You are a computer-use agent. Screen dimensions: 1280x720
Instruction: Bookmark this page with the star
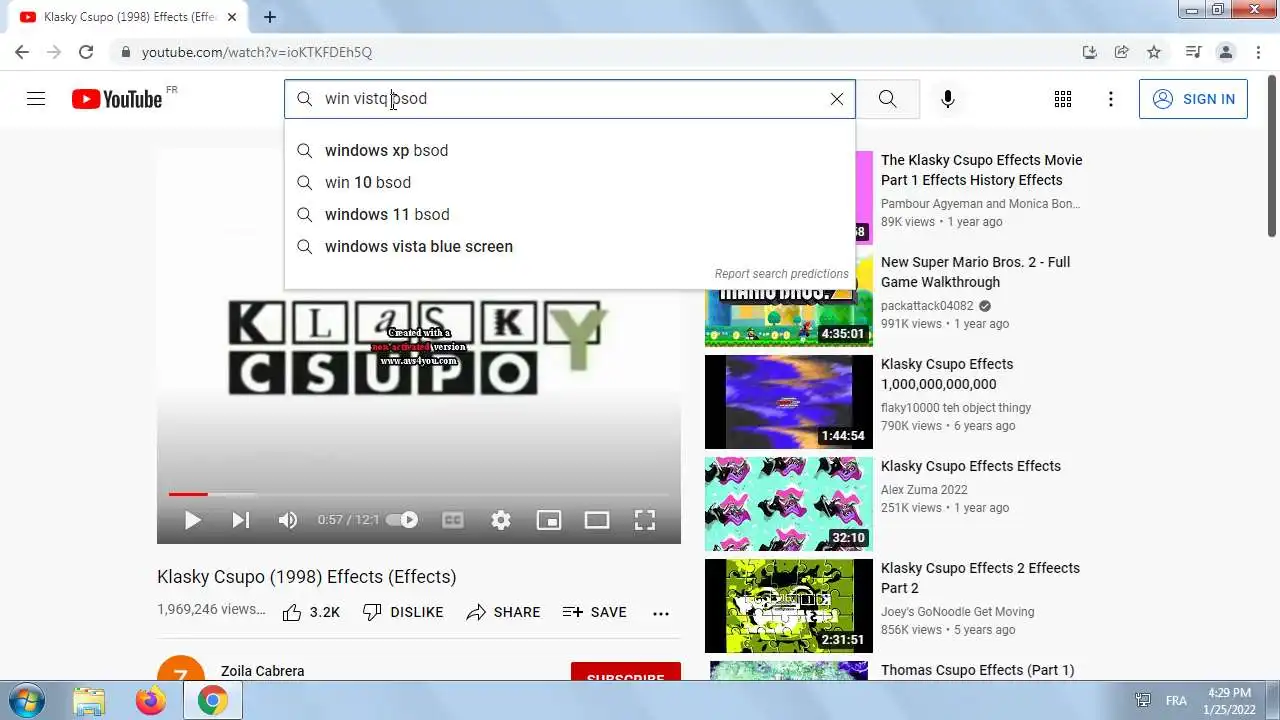[1154, 52]
